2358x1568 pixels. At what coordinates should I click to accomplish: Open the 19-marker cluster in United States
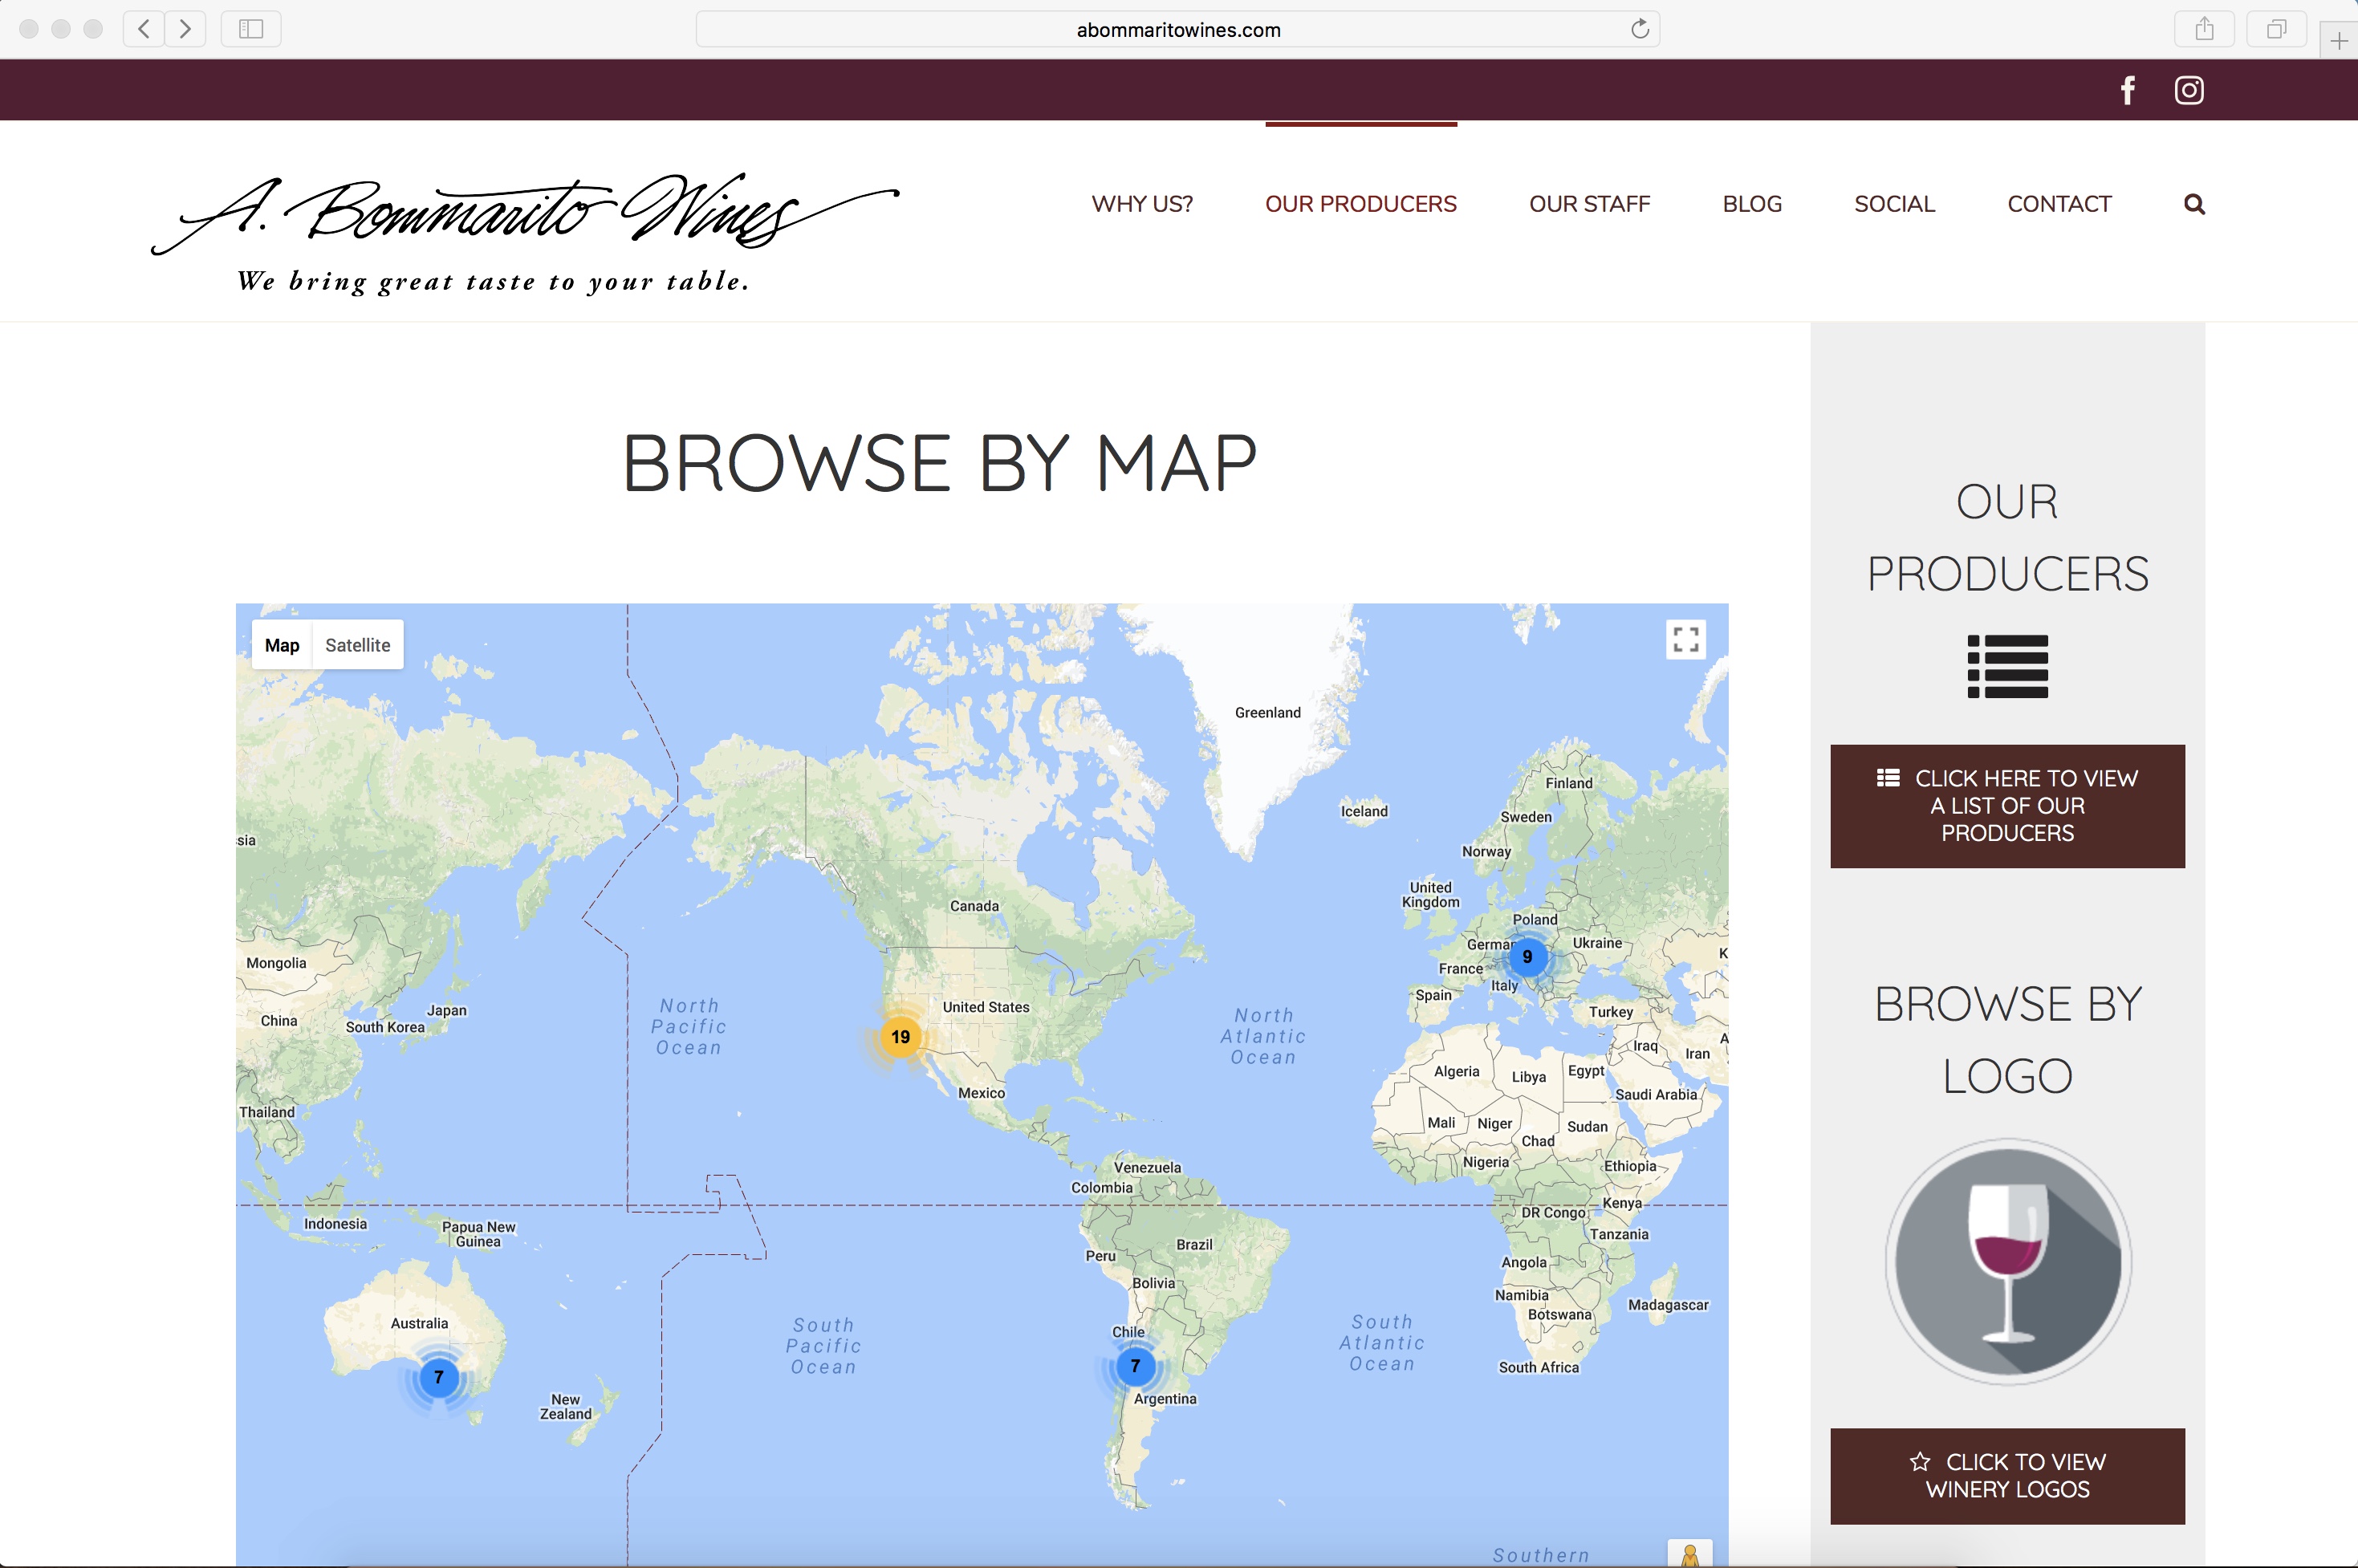click(x=901, y=1037)
